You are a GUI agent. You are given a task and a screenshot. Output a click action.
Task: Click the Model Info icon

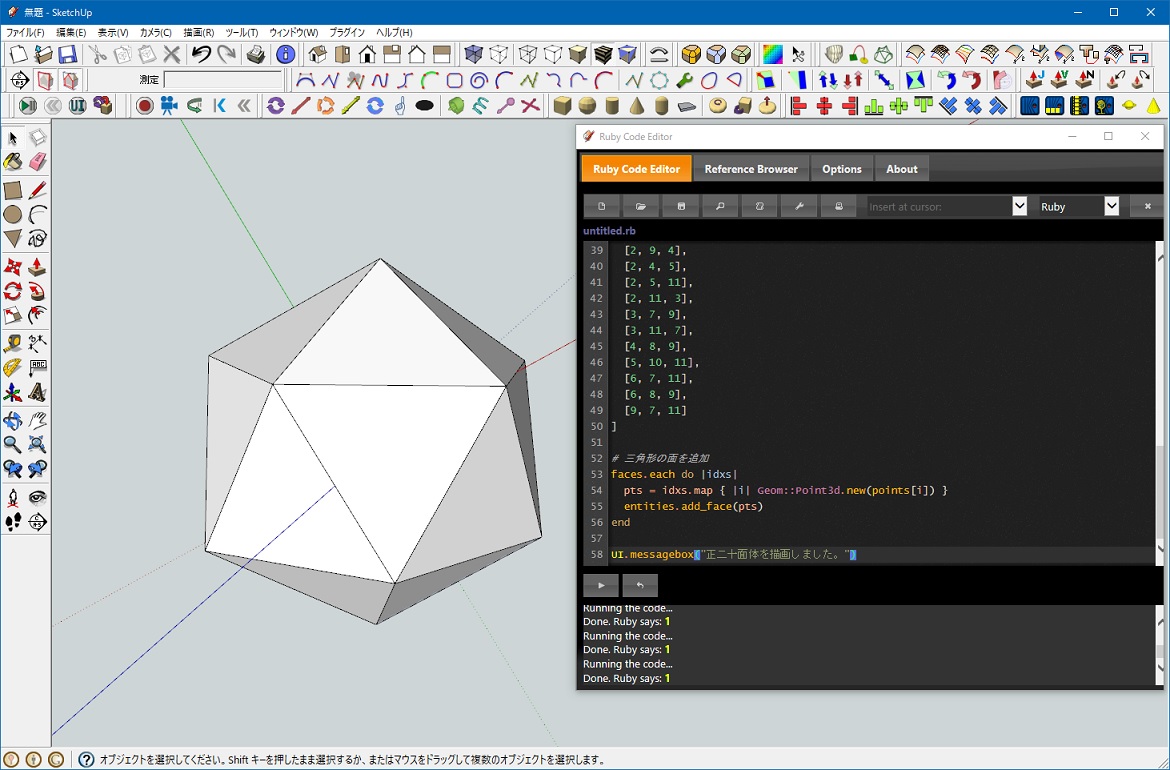(285, 54)
